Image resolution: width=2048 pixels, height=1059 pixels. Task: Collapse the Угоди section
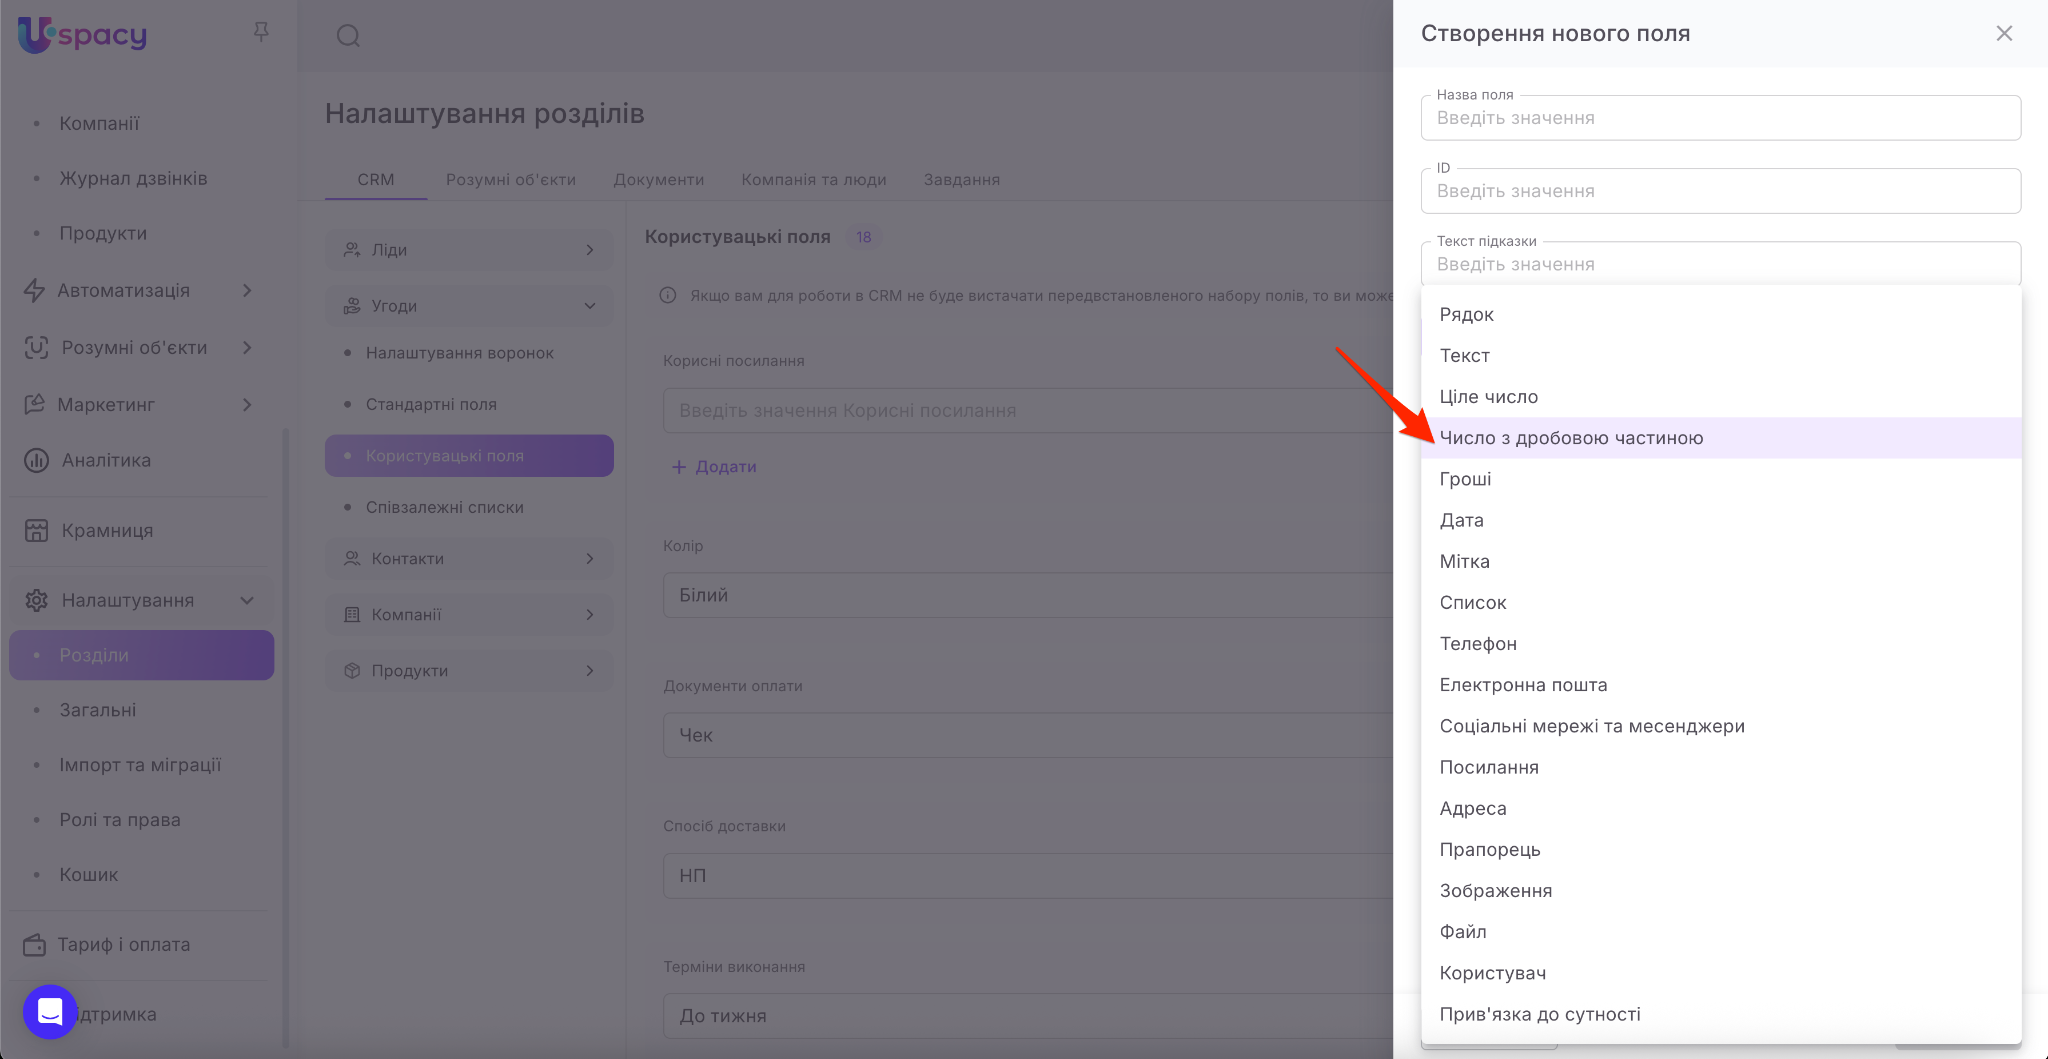590,306
